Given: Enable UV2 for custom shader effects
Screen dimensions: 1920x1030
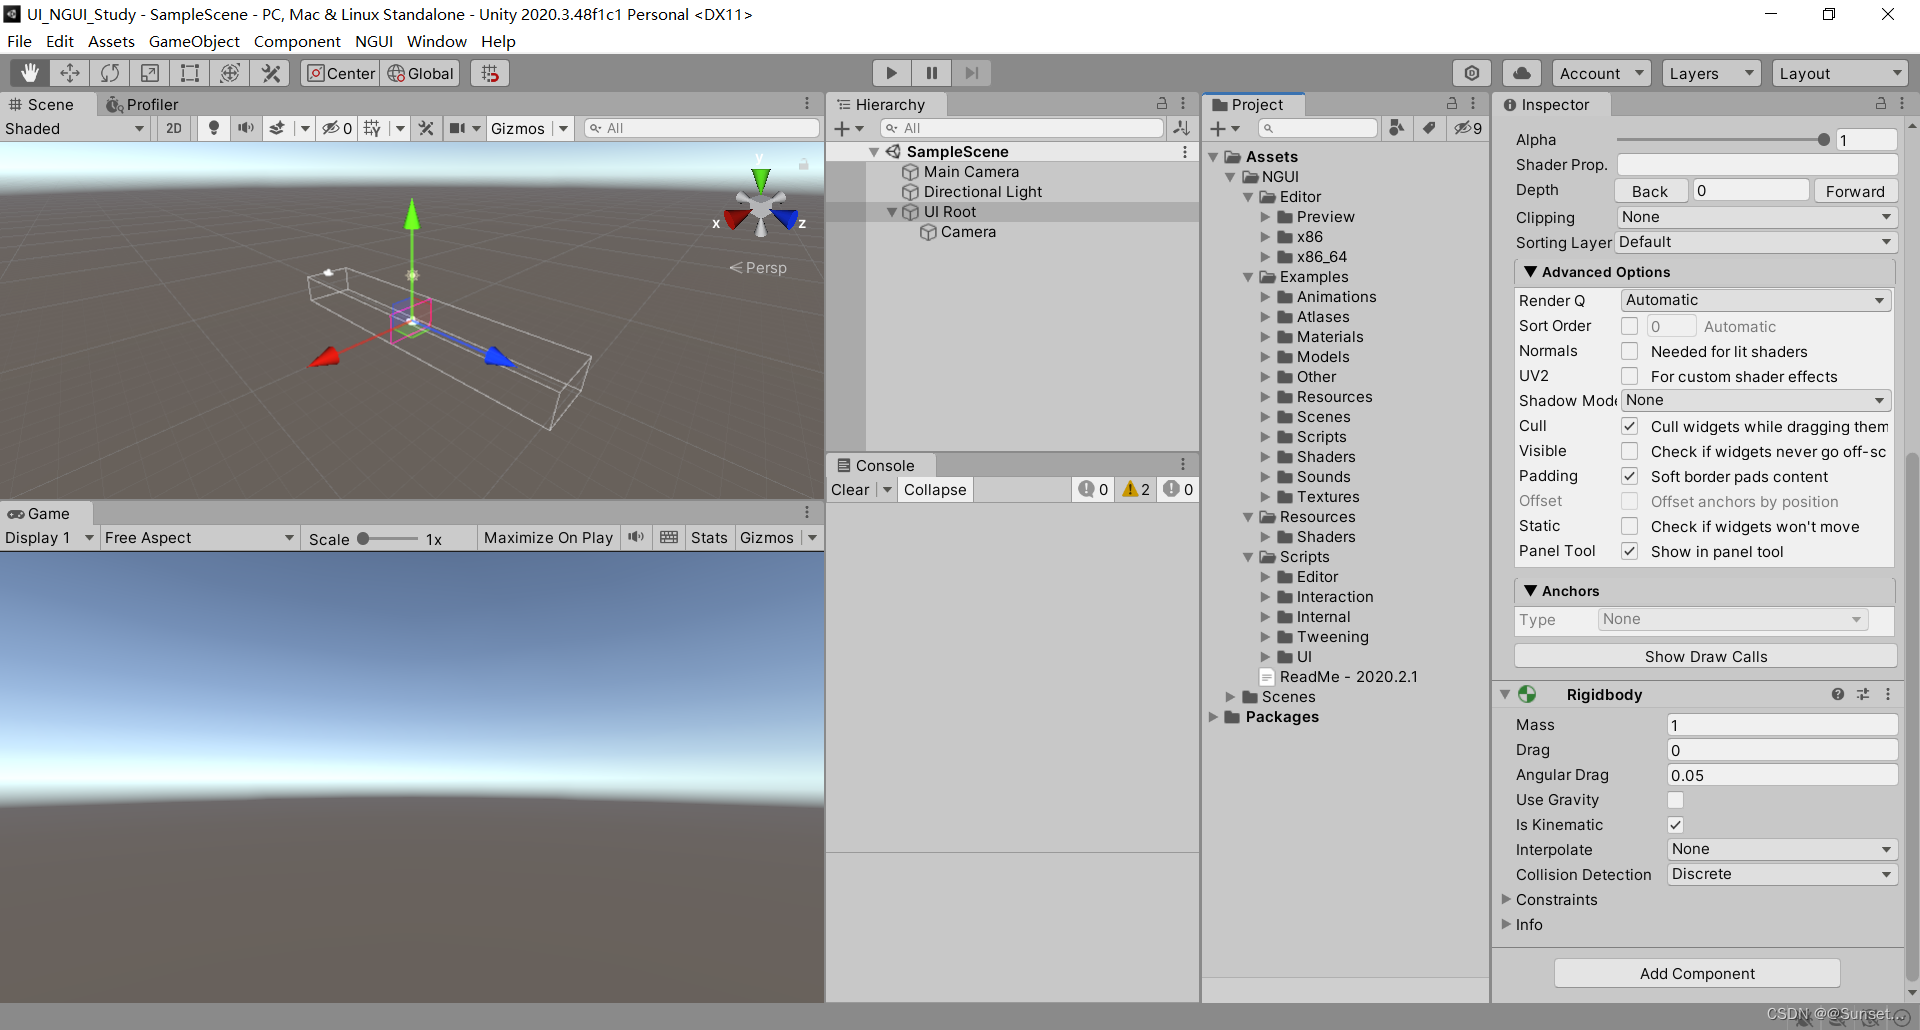Looking at the screenshot, I should [1630, 376].
